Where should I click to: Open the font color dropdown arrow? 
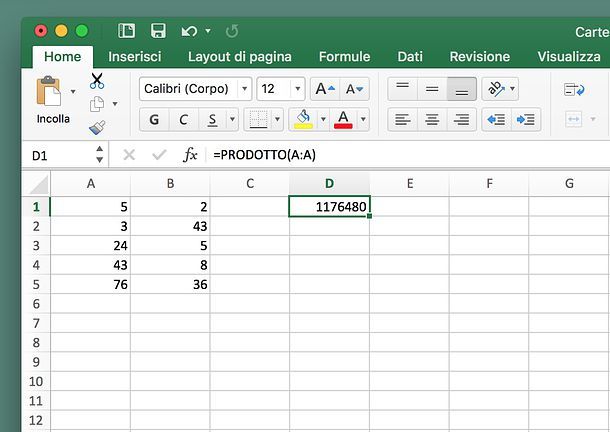363,119
